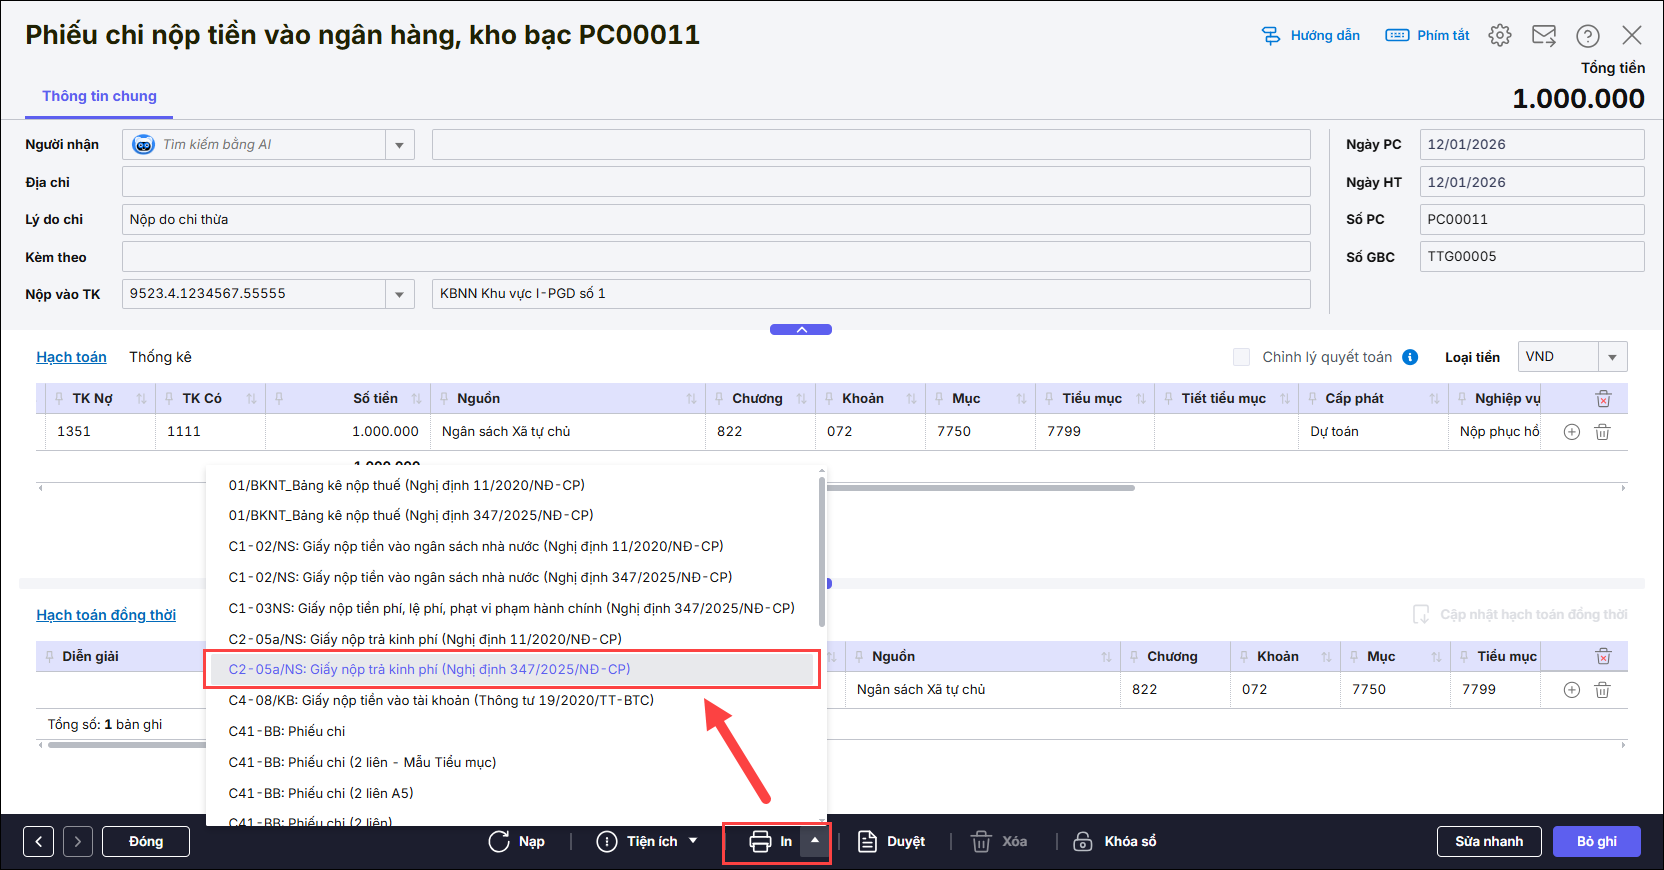Click the In print button
Screen dimensions: 1664x870
770,841
